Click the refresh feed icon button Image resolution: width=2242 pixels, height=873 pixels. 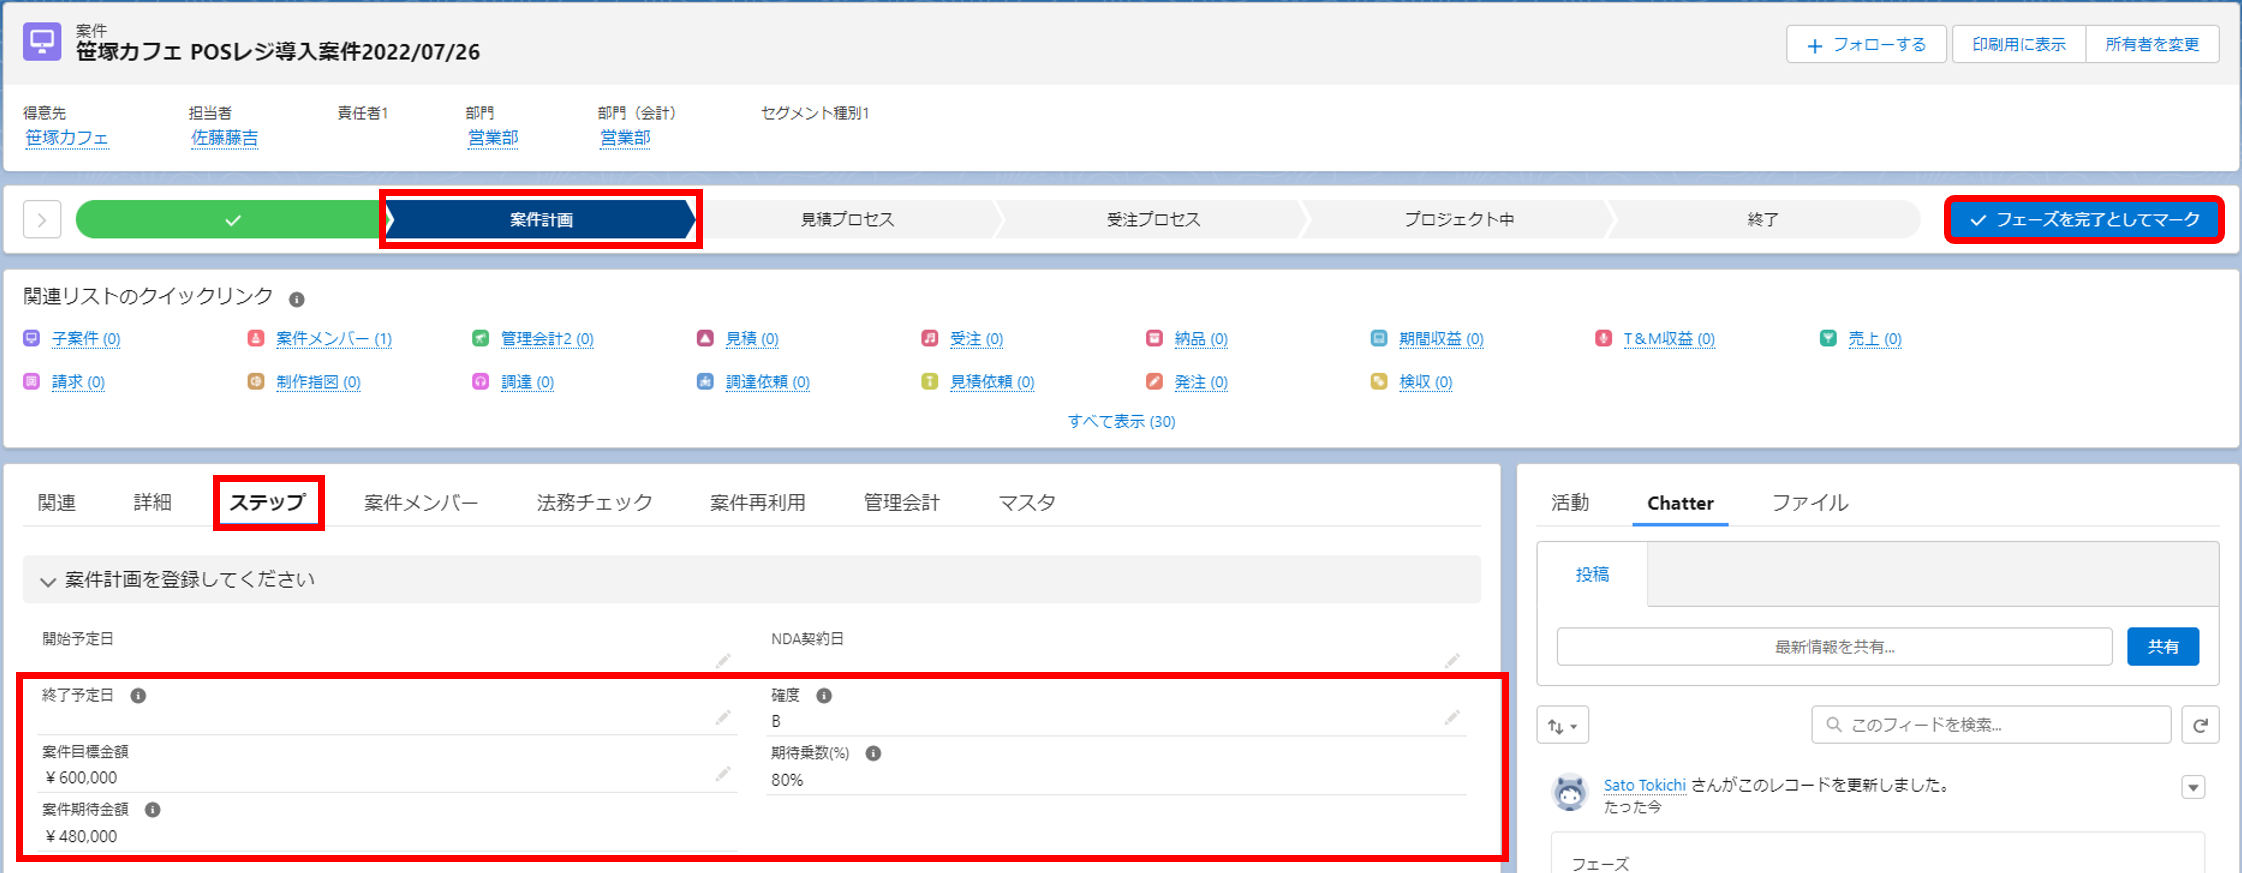click(x=2200, y=725)
